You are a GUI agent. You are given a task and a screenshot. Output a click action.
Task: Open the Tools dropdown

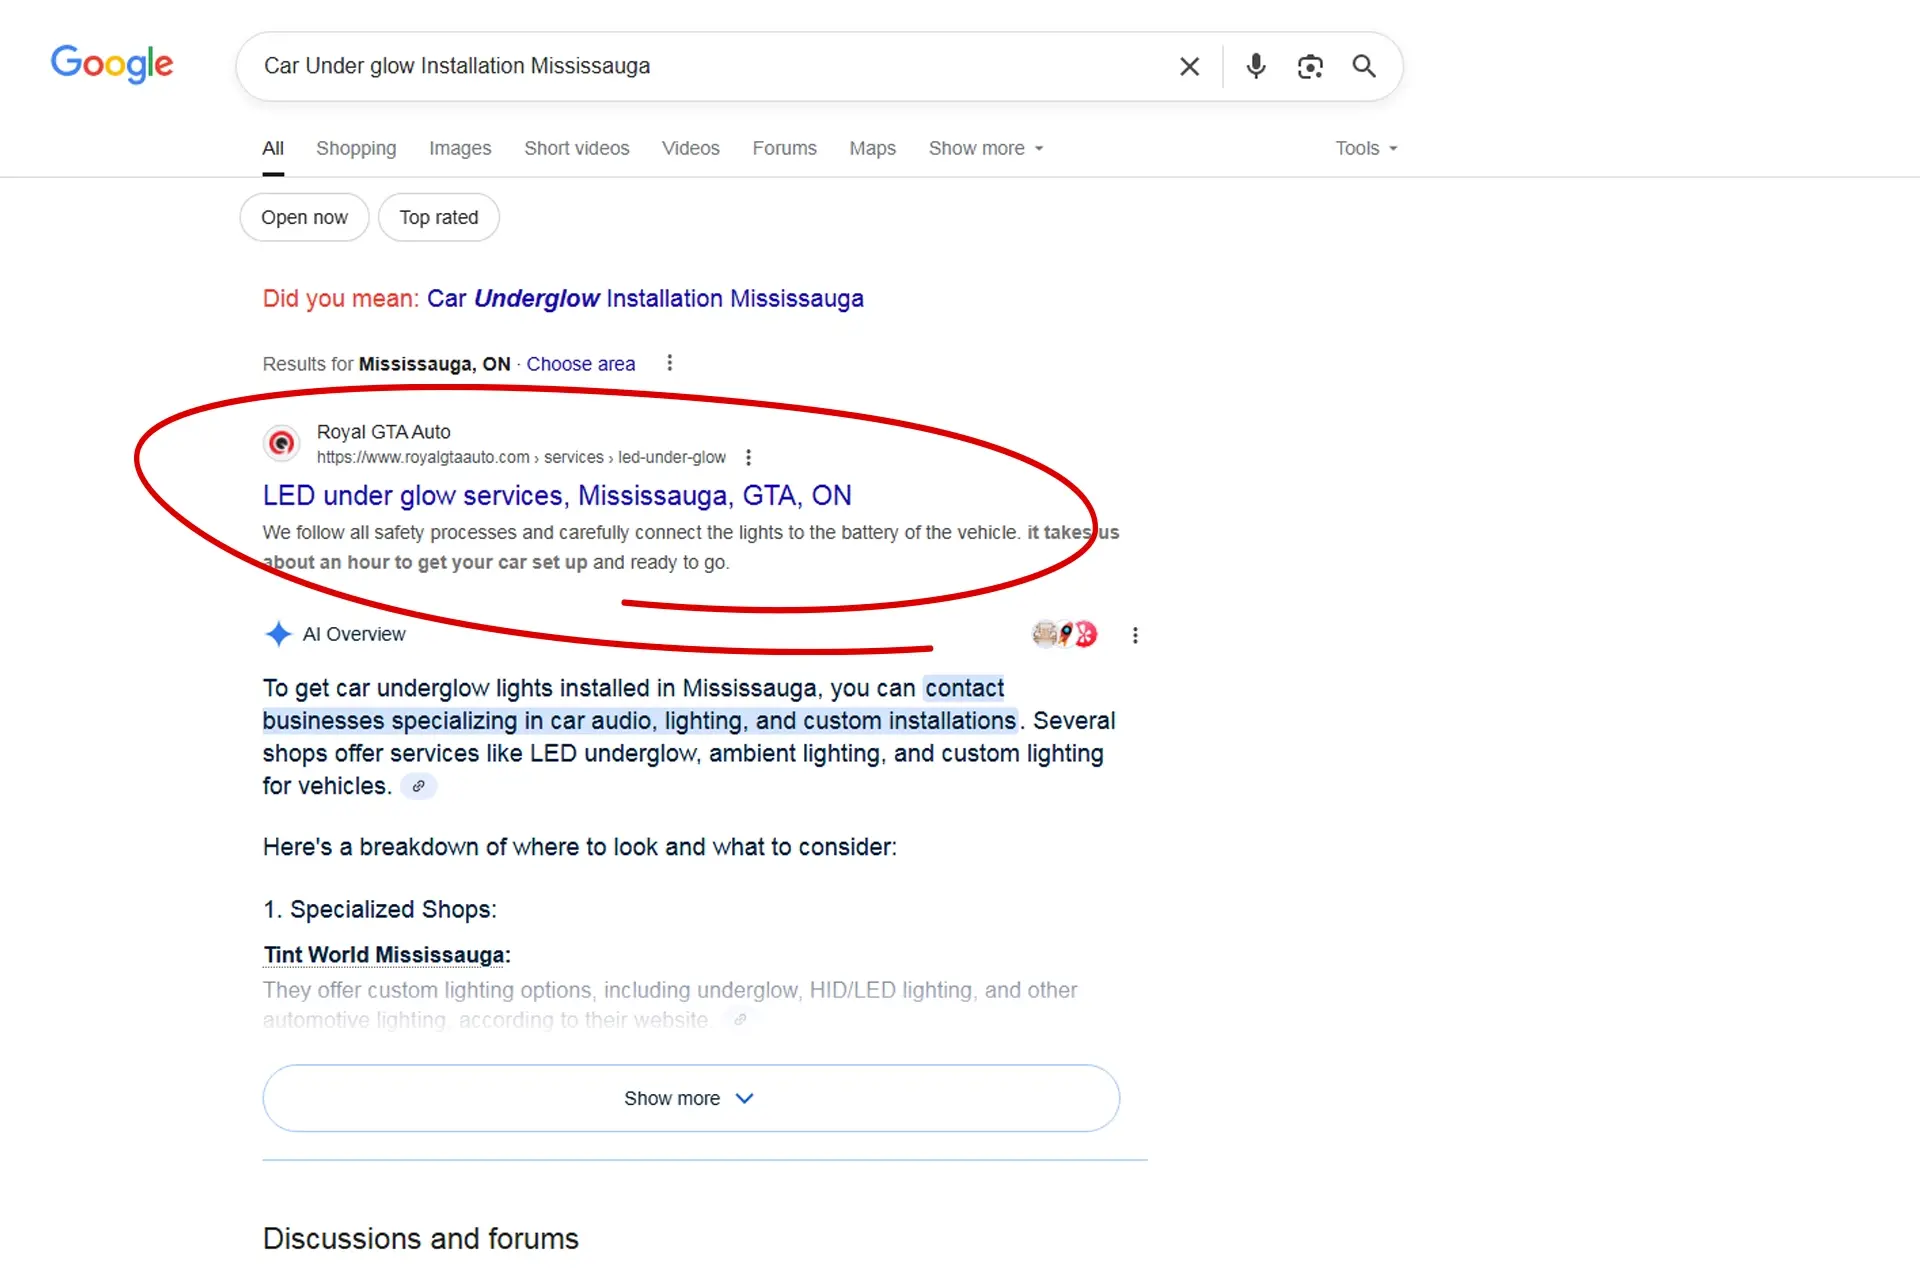pyautogui.click(x=1366, y=148)
